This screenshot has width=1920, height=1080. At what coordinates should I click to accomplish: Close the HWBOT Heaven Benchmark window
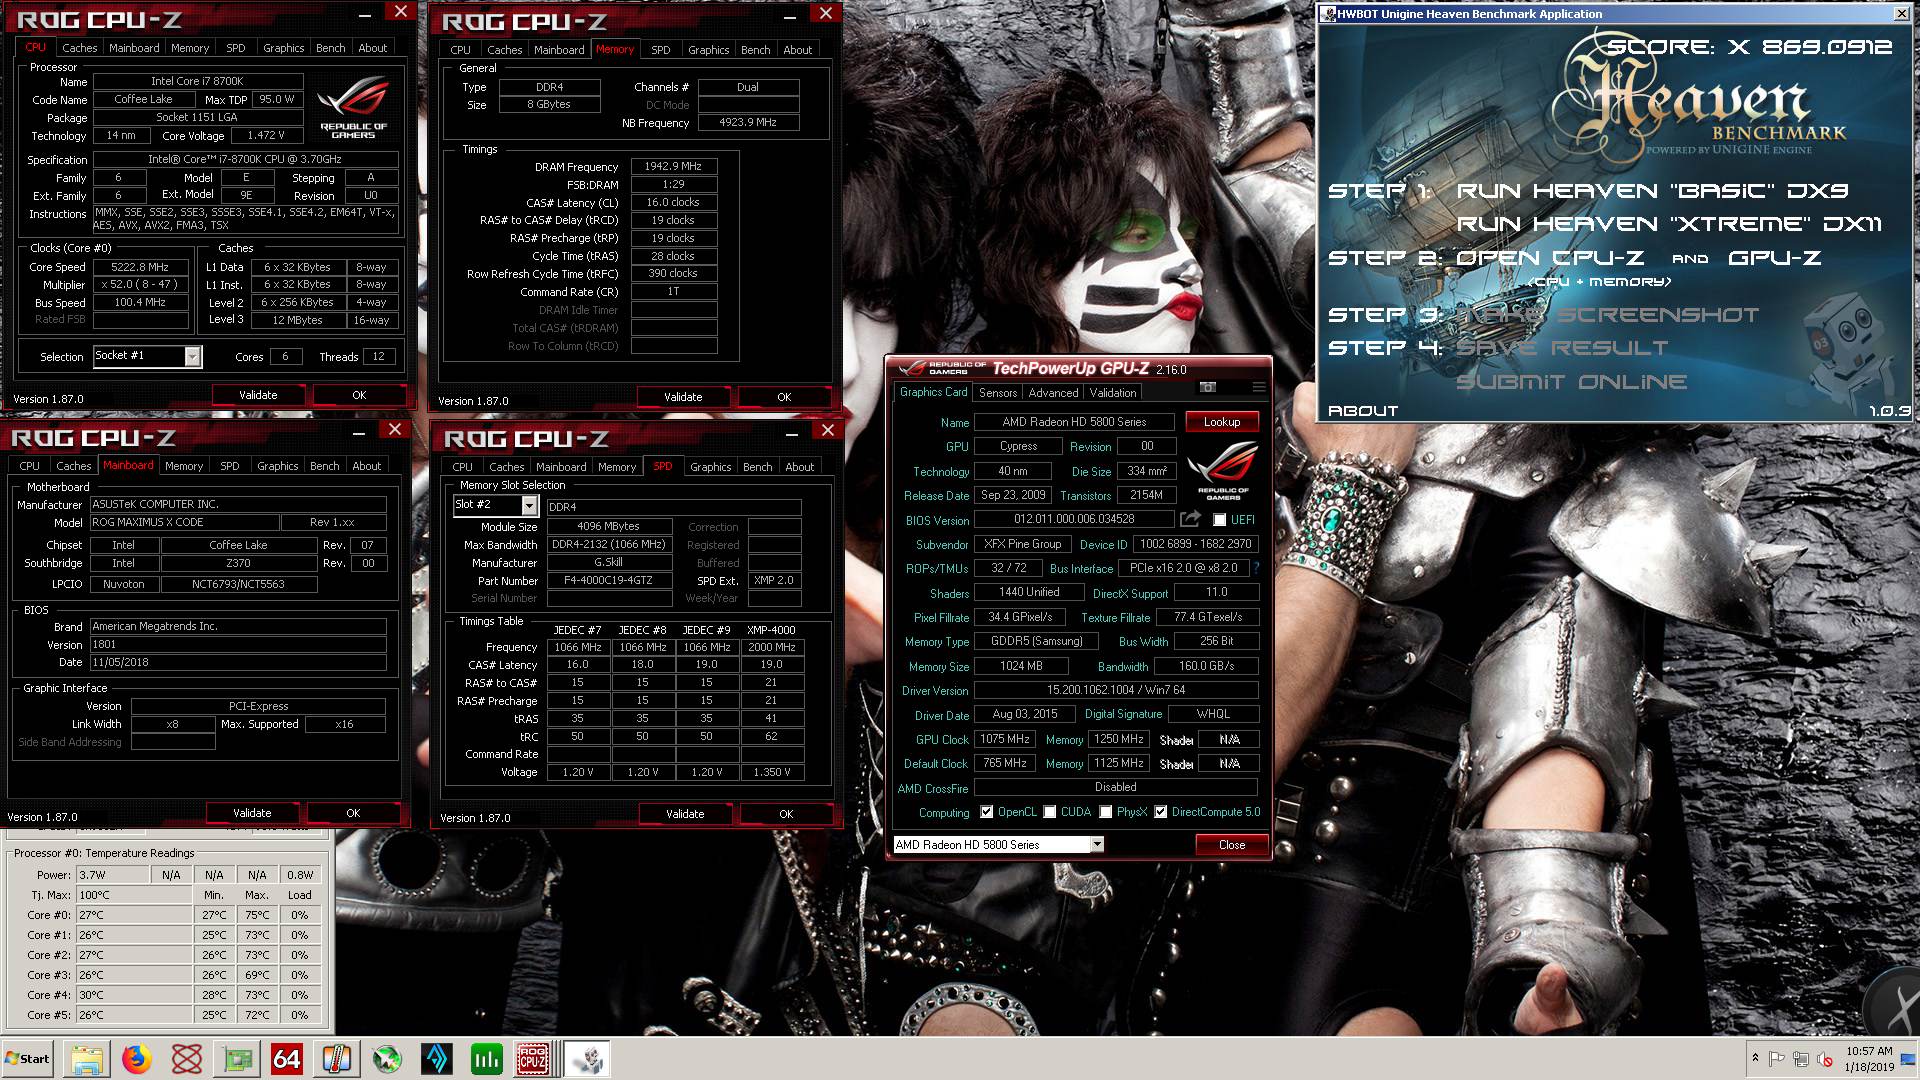click(x=1901, y=13)
